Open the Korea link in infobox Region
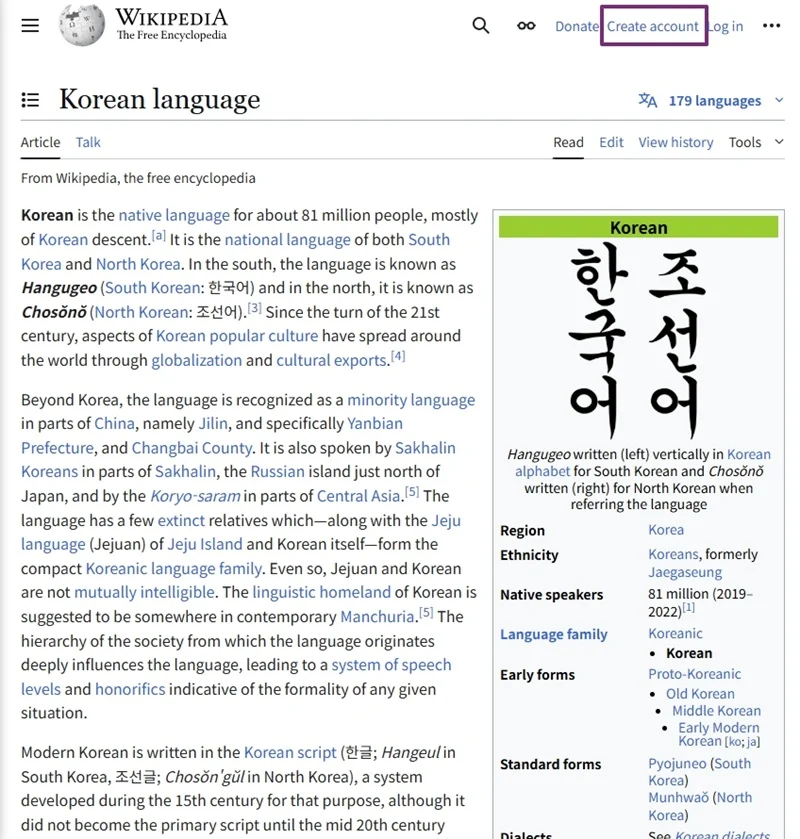The width and height of the screenshot is (800, 839). point(666,530)
